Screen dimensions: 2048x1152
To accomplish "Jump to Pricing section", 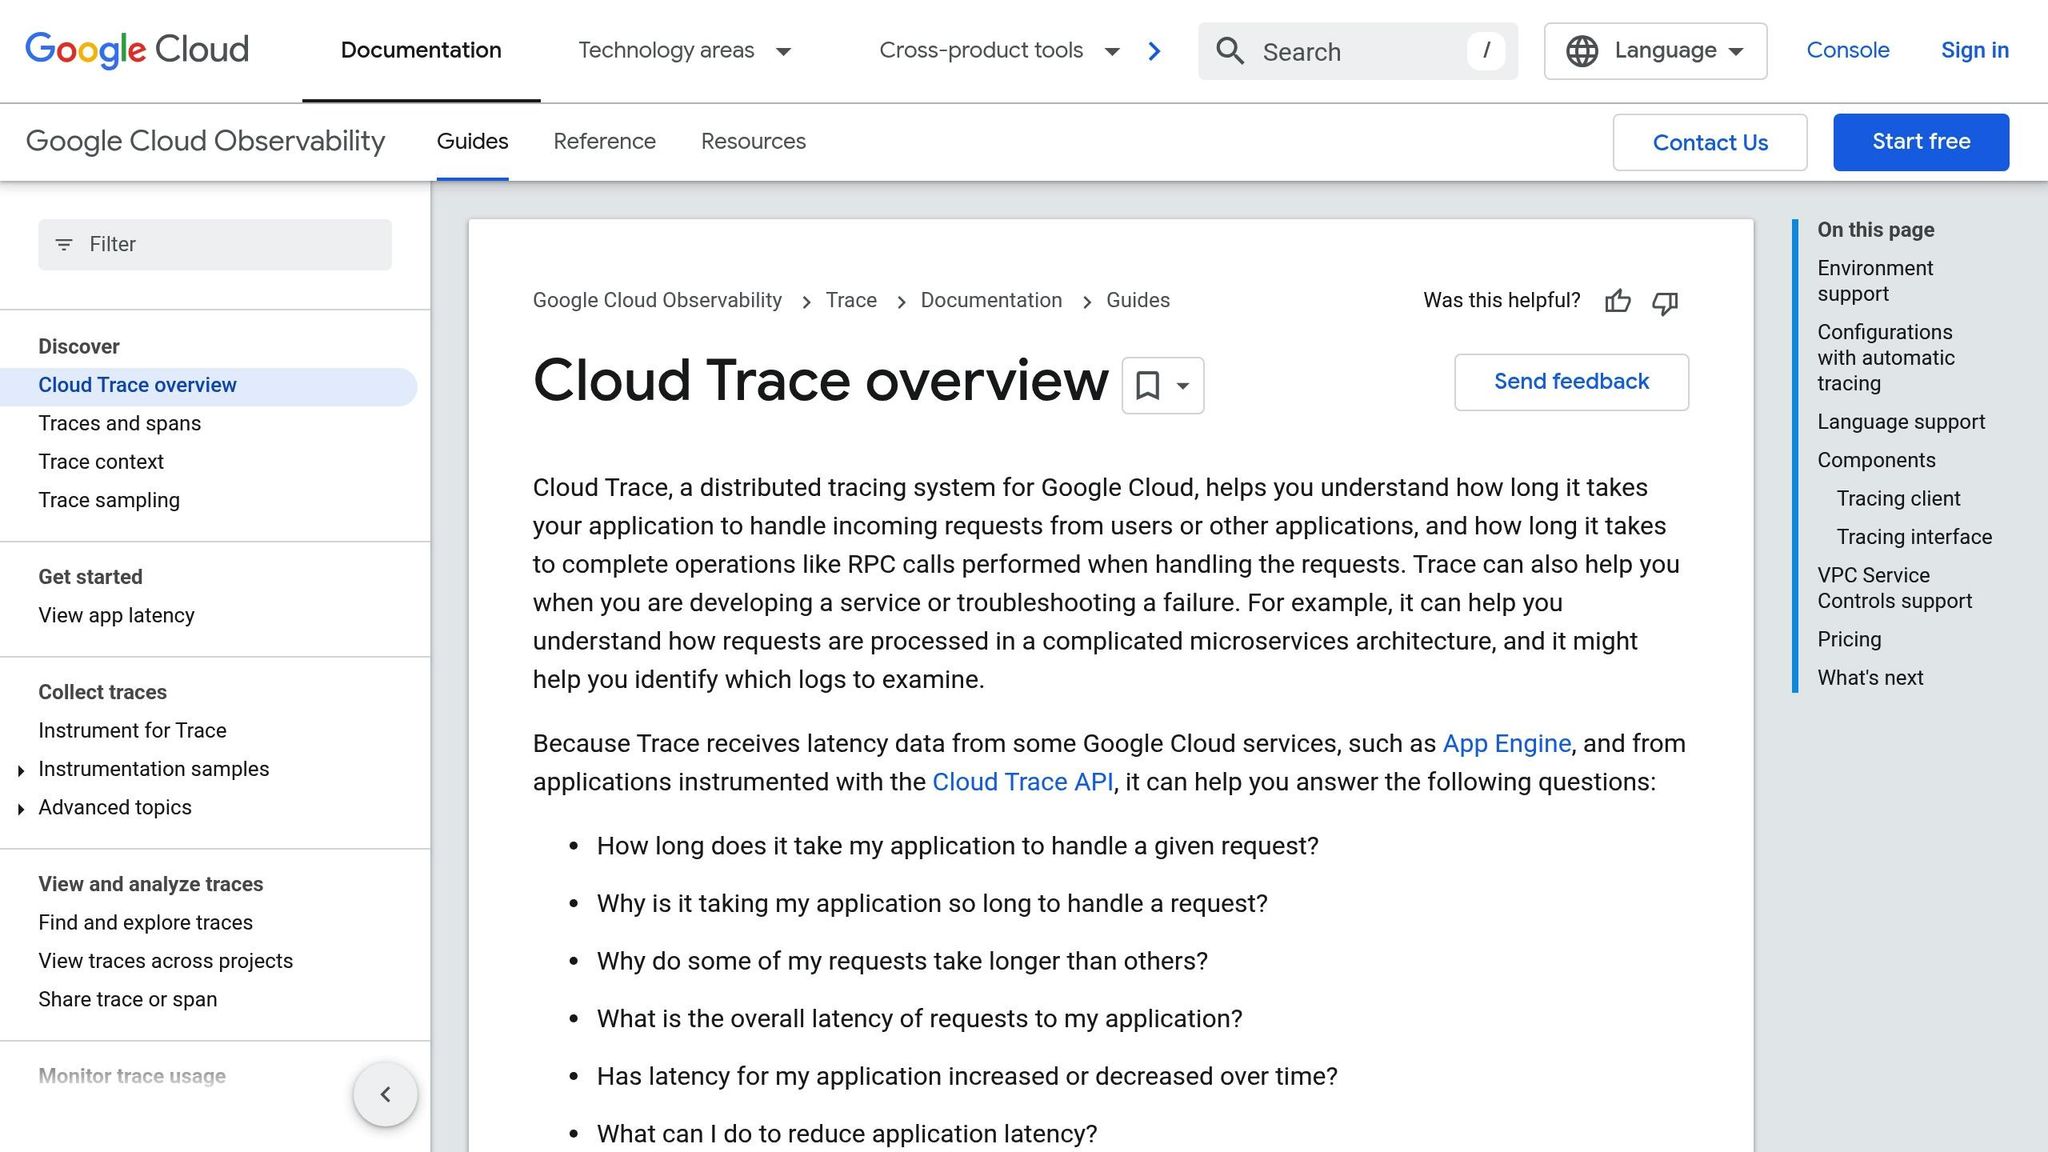I will [x=1849, y=640].
